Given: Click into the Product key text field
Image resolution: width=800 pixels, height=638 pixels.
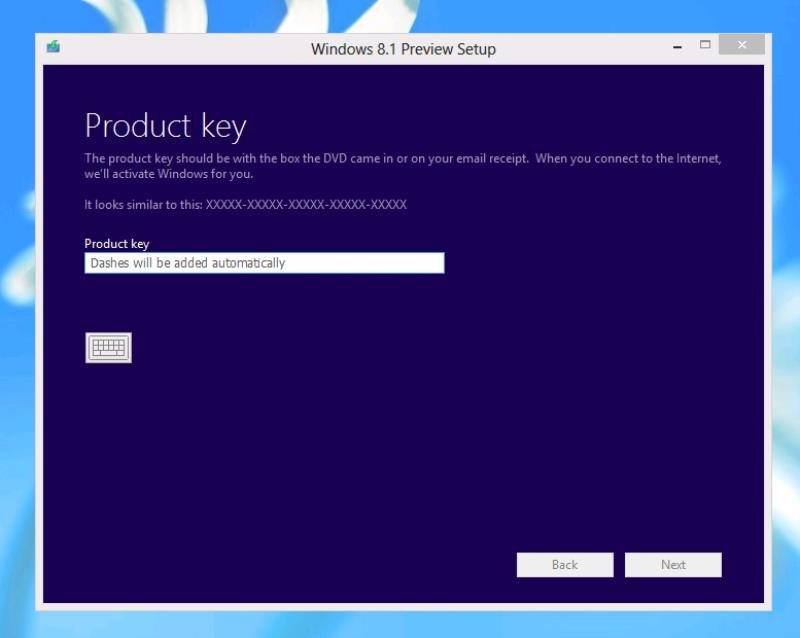Looking at the screenshot, I should [264, 263].
